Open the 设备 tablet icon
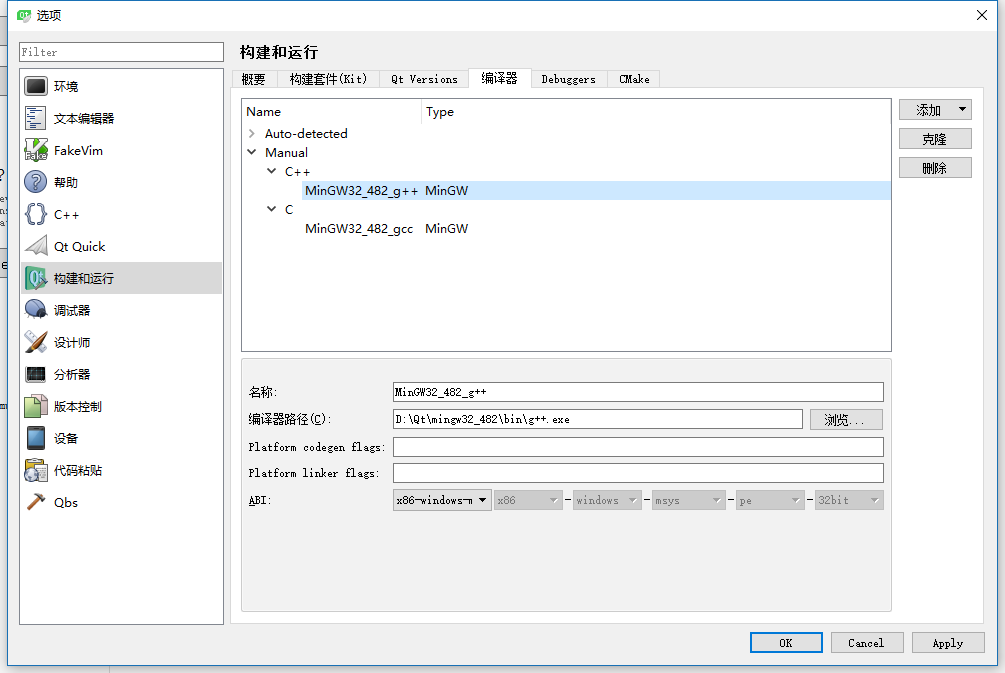Viewport: 1005px width, 673px height. point(36,438)
